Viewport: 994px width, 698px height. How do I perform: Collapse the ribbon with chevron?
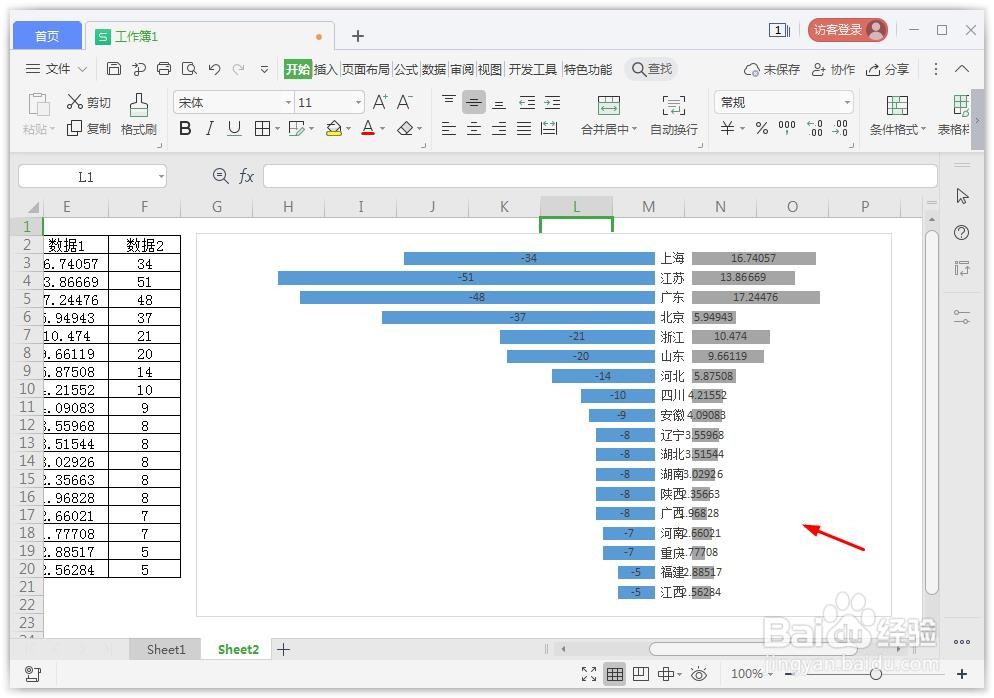point(962,68)
